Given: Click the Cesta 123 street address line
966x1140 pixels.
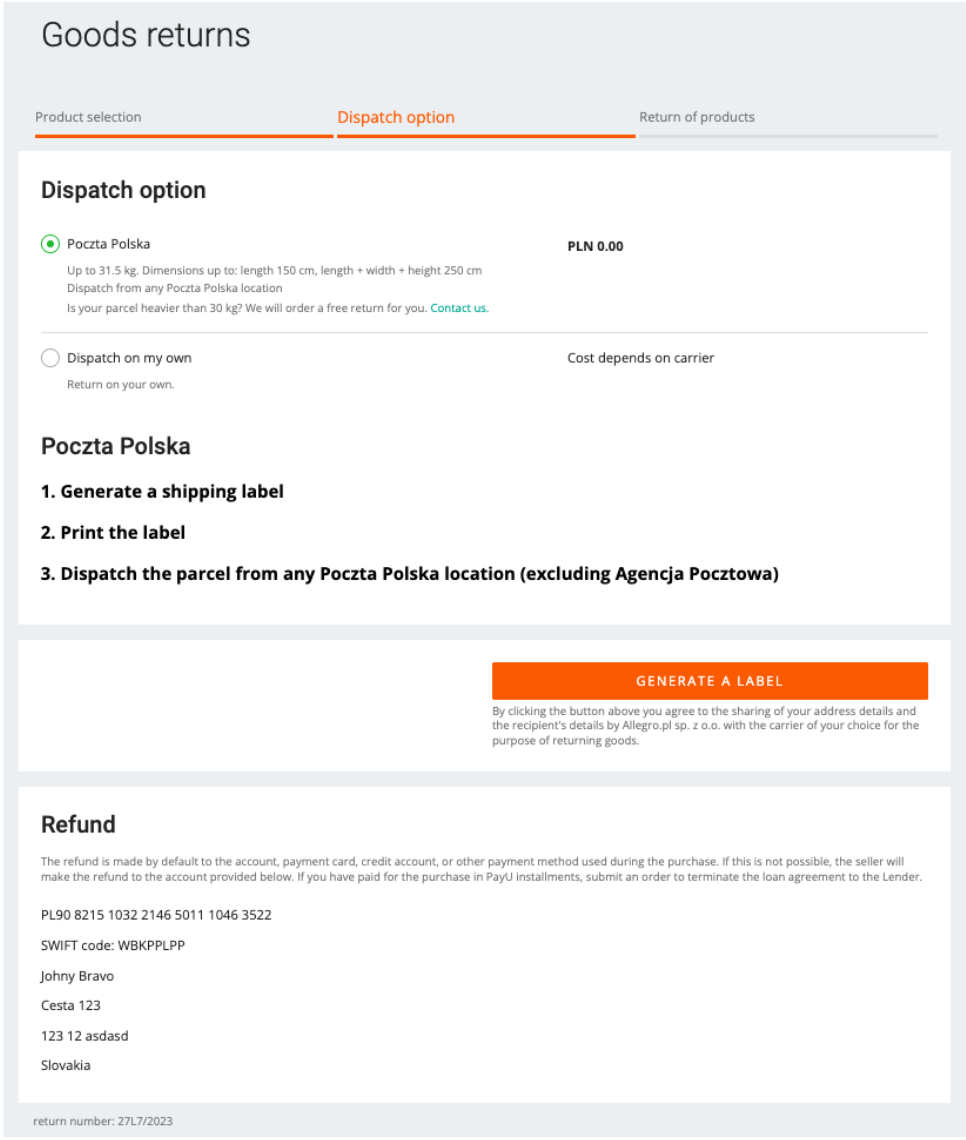Looking at the screenshot, I should point(71,1005).
